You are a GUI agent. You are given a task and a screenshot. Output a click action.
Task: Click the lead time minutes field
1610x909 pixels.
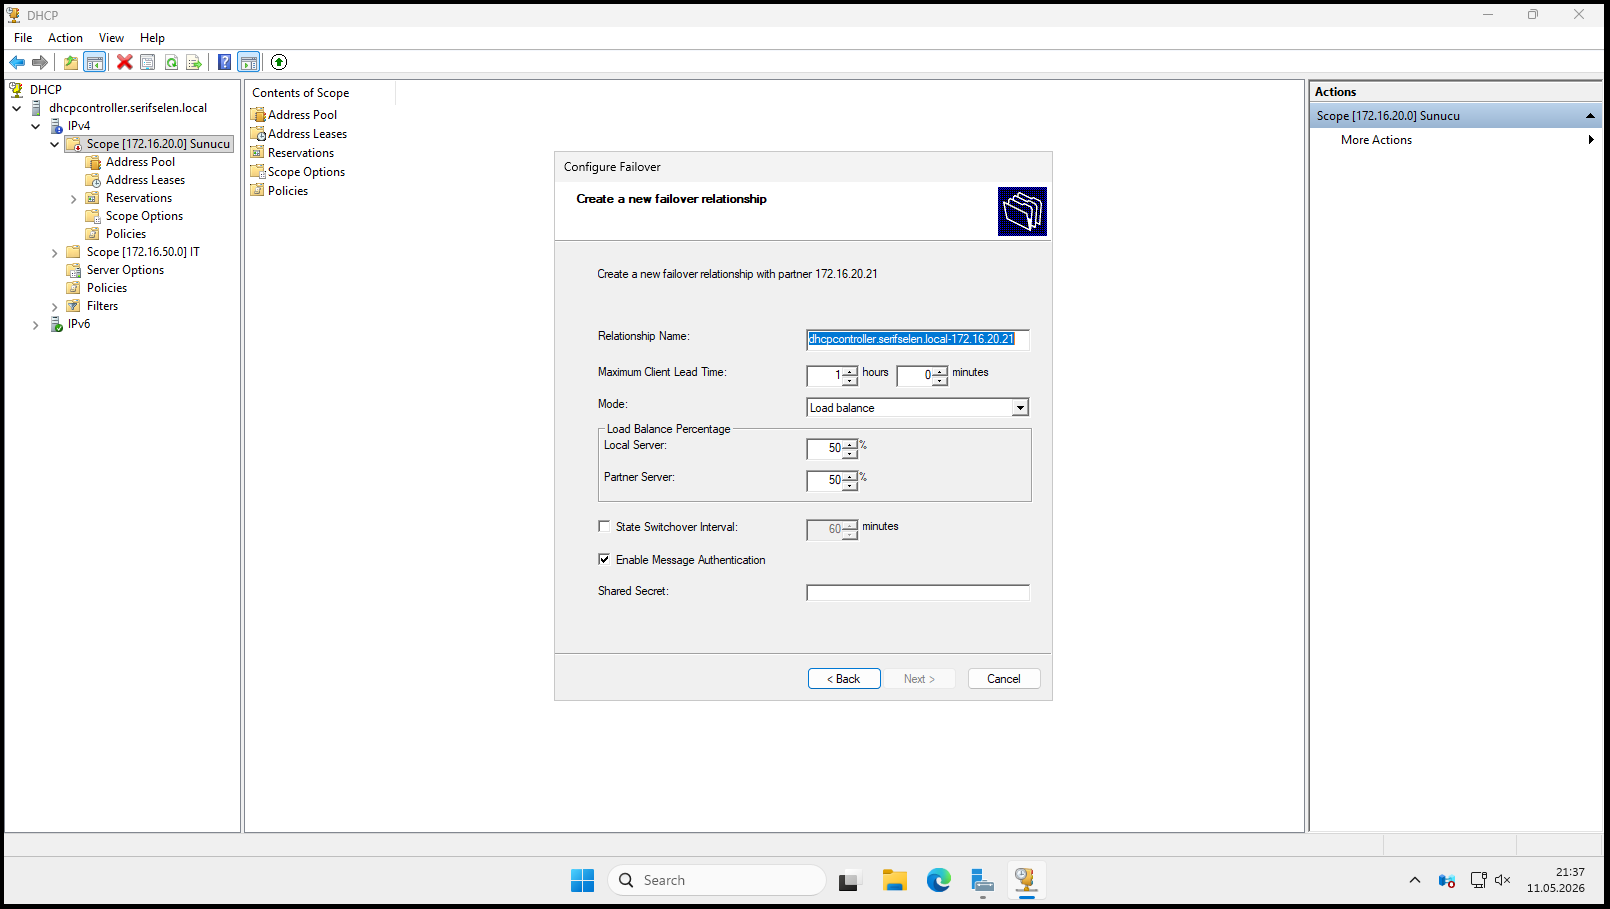(915, 376)
